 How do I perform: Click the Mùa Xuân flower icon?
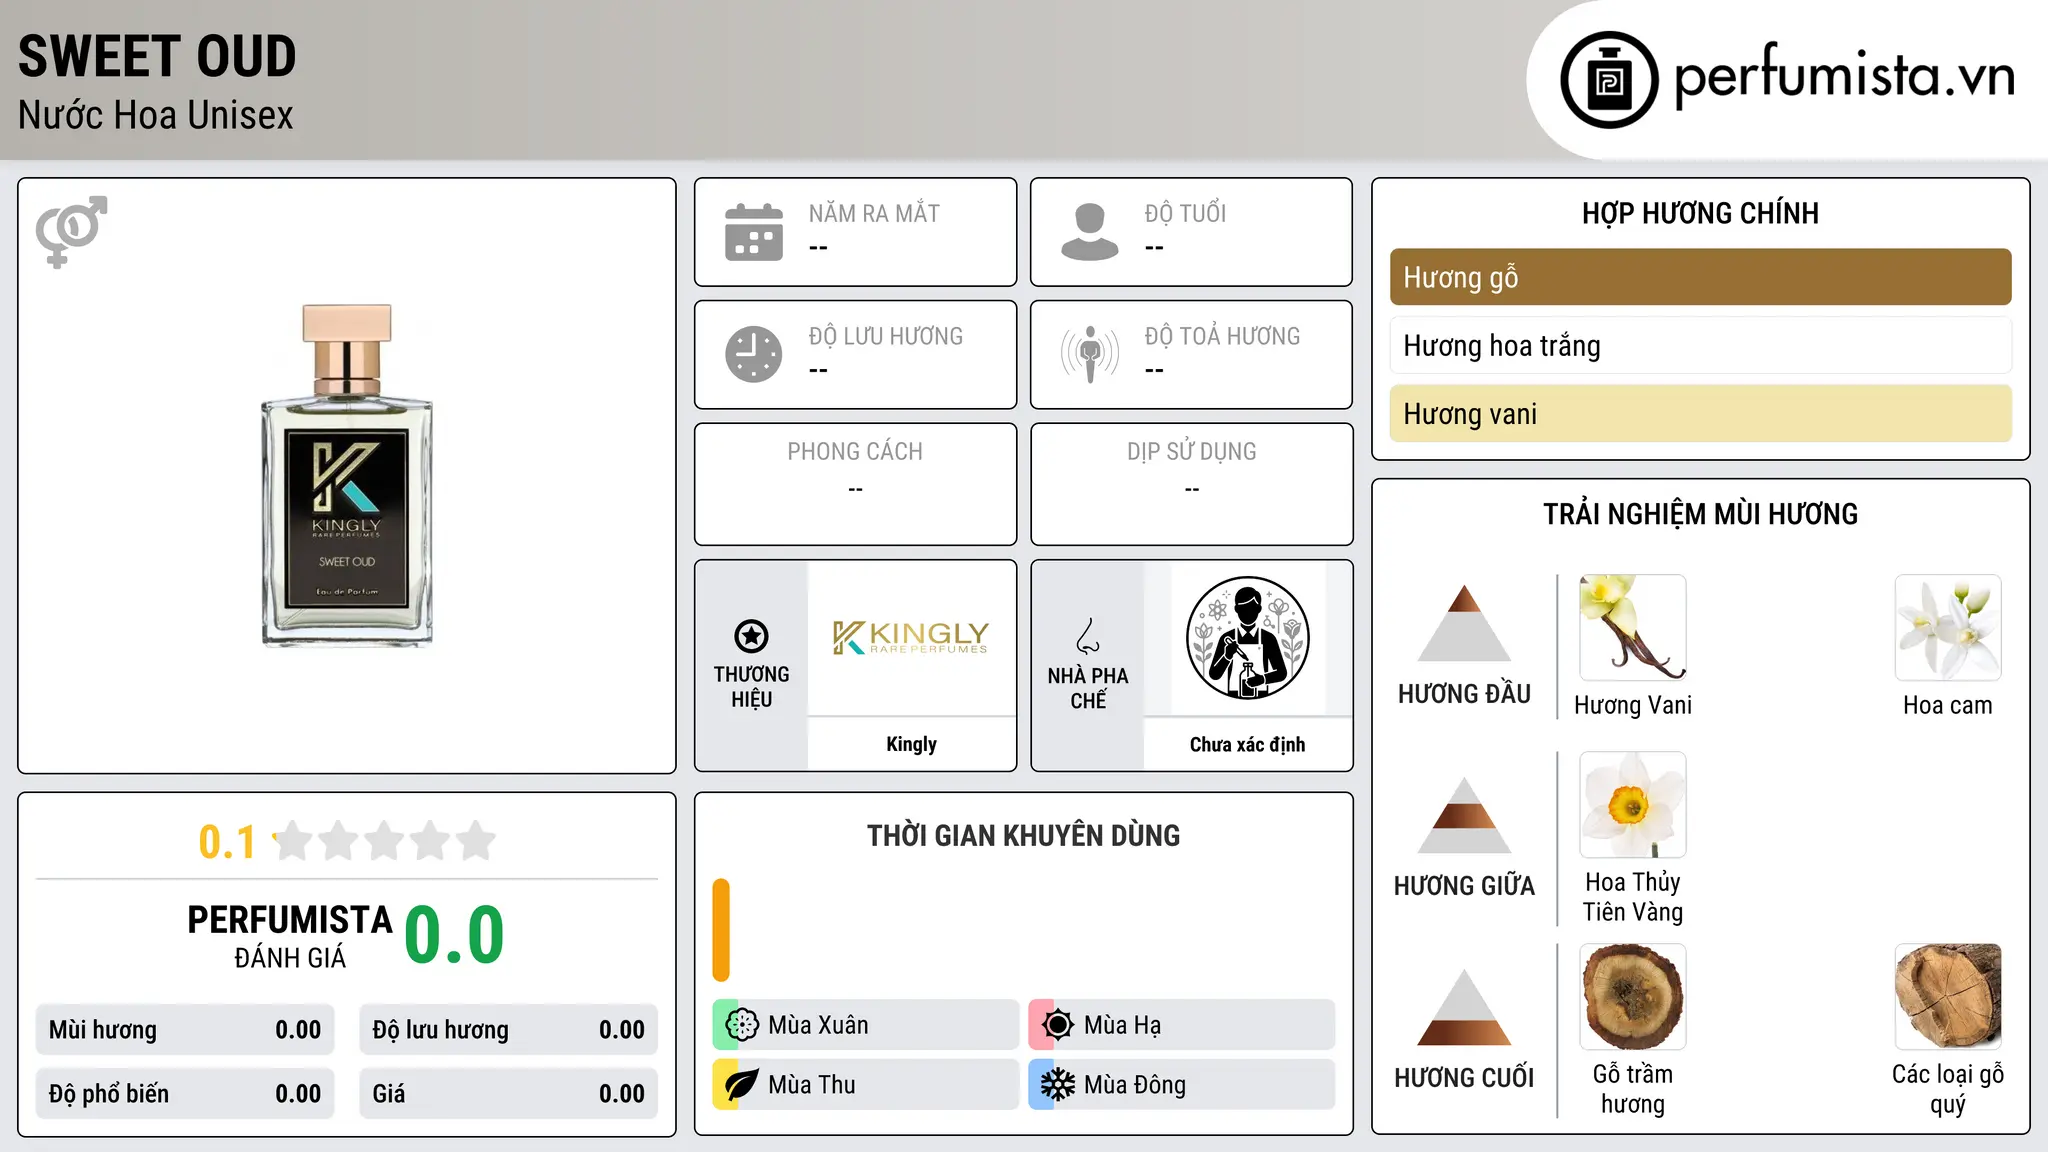tap(742, 1025)
